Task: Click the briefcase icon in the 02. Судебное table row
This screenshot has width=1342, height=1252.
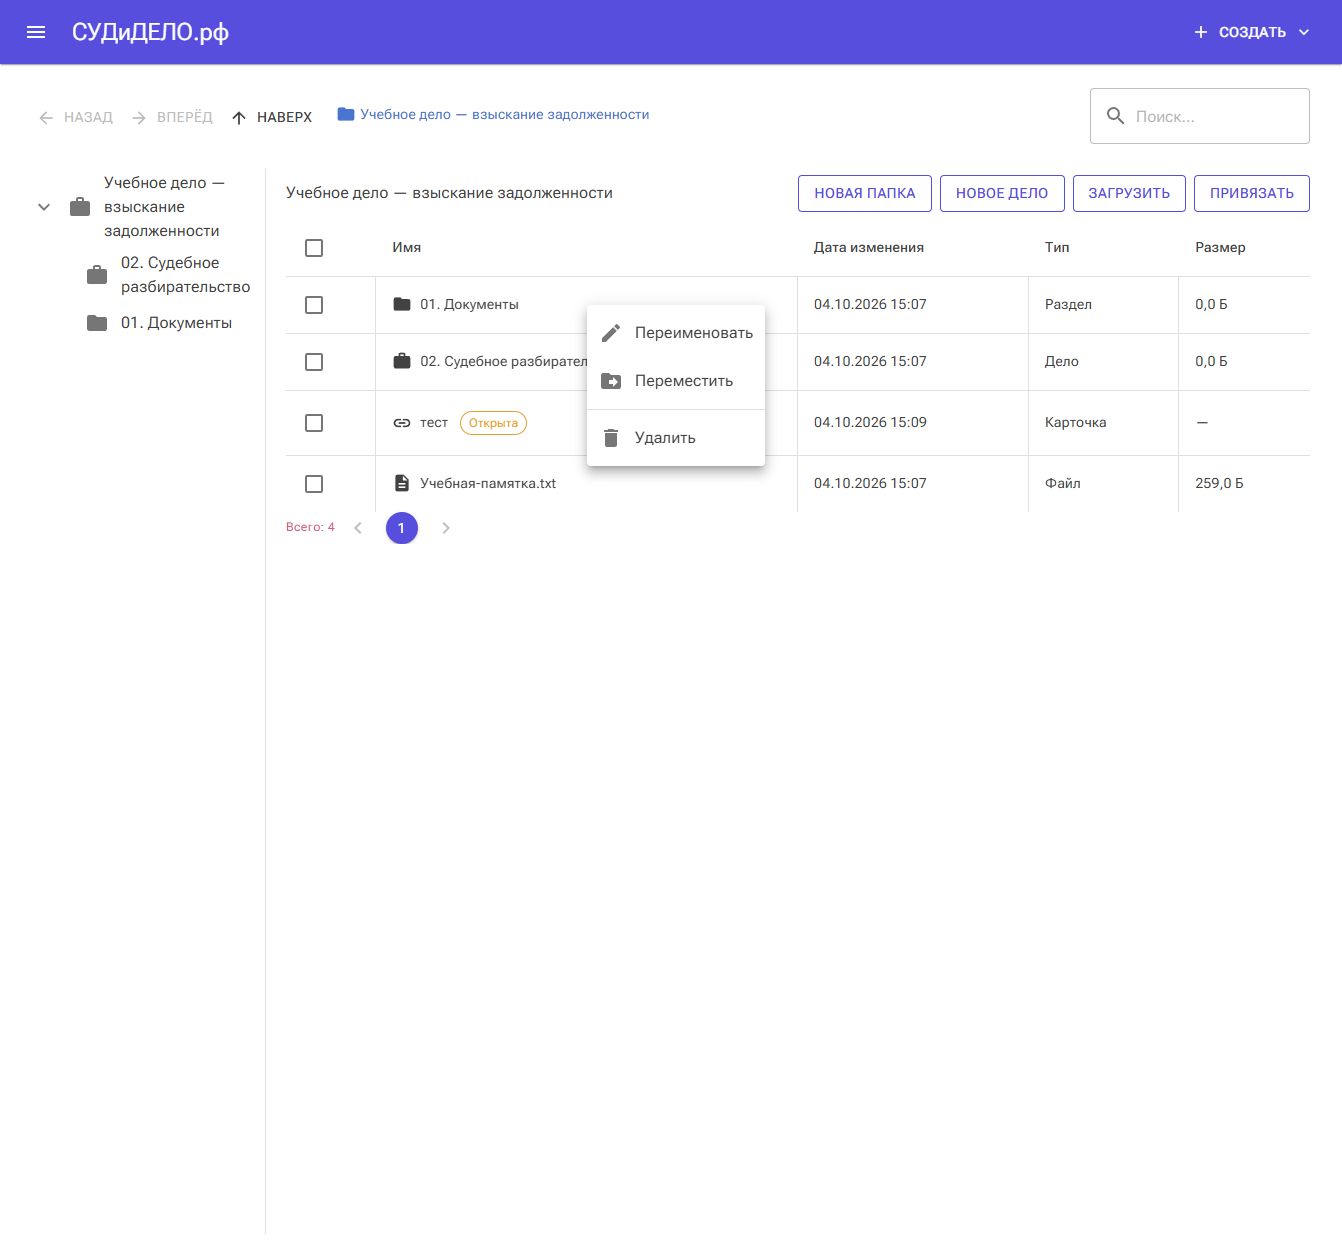Action: coord(402,361)
